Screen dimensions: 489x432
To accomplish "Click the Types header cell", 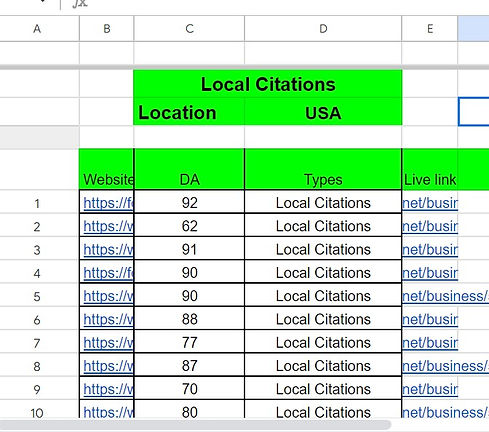I will point(323,169).
